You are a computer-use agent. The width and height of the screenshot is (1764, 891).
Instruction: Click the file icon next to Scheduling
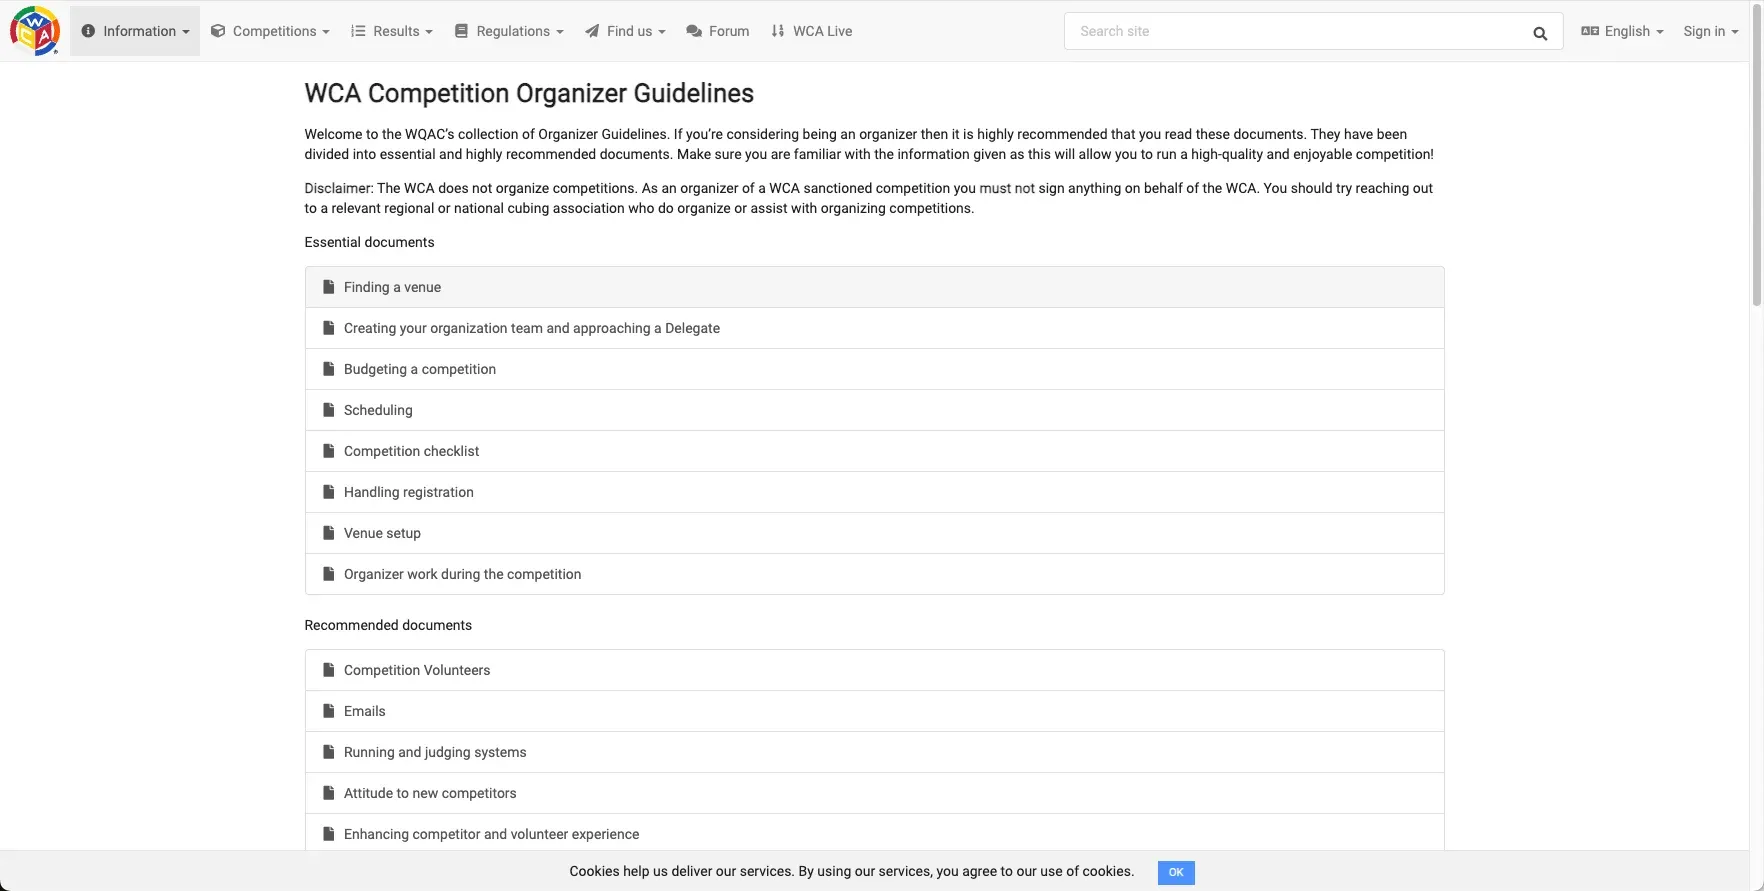[x=328, y=410]
